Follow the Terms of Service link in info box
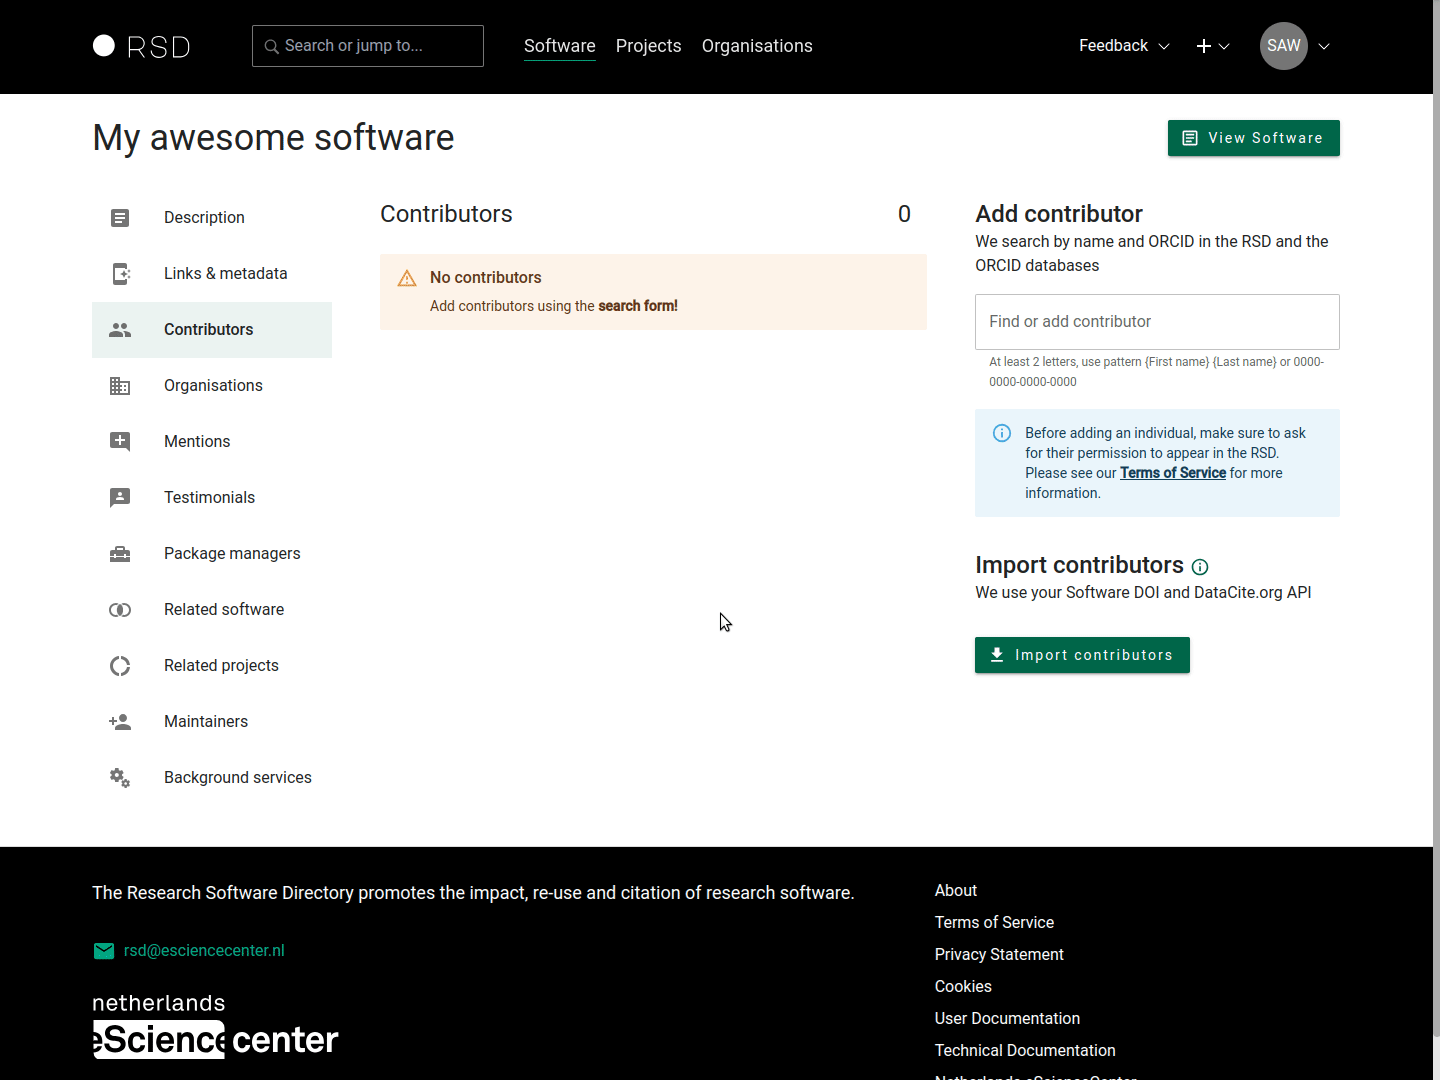The image size is (1440, 1080). point(1172,473)
